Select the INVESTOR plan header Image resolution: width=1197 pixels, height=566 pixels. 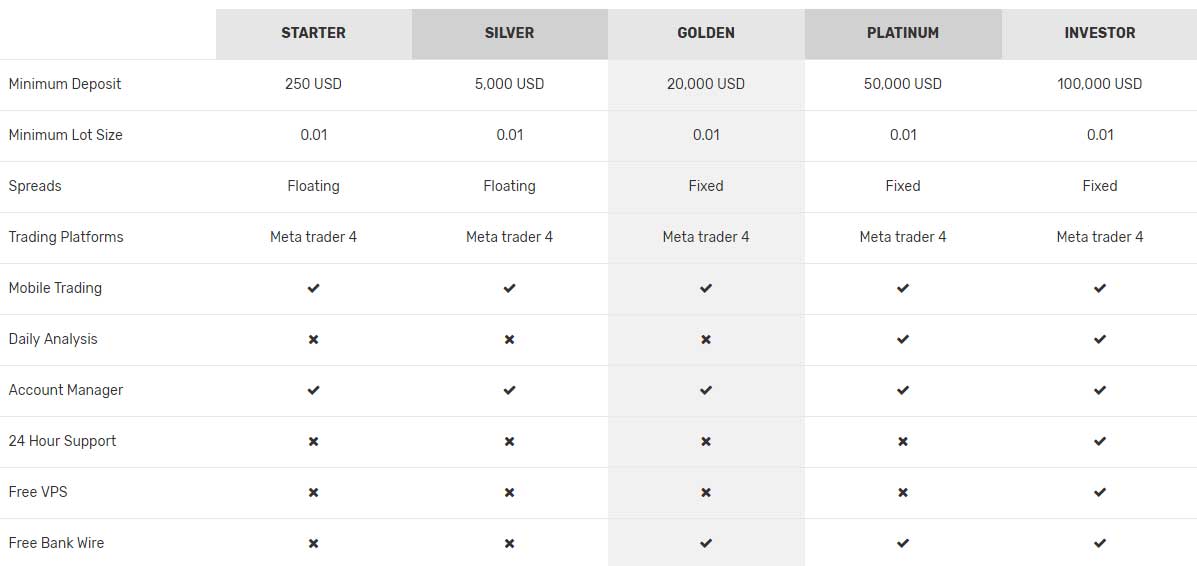point(1100,33)
